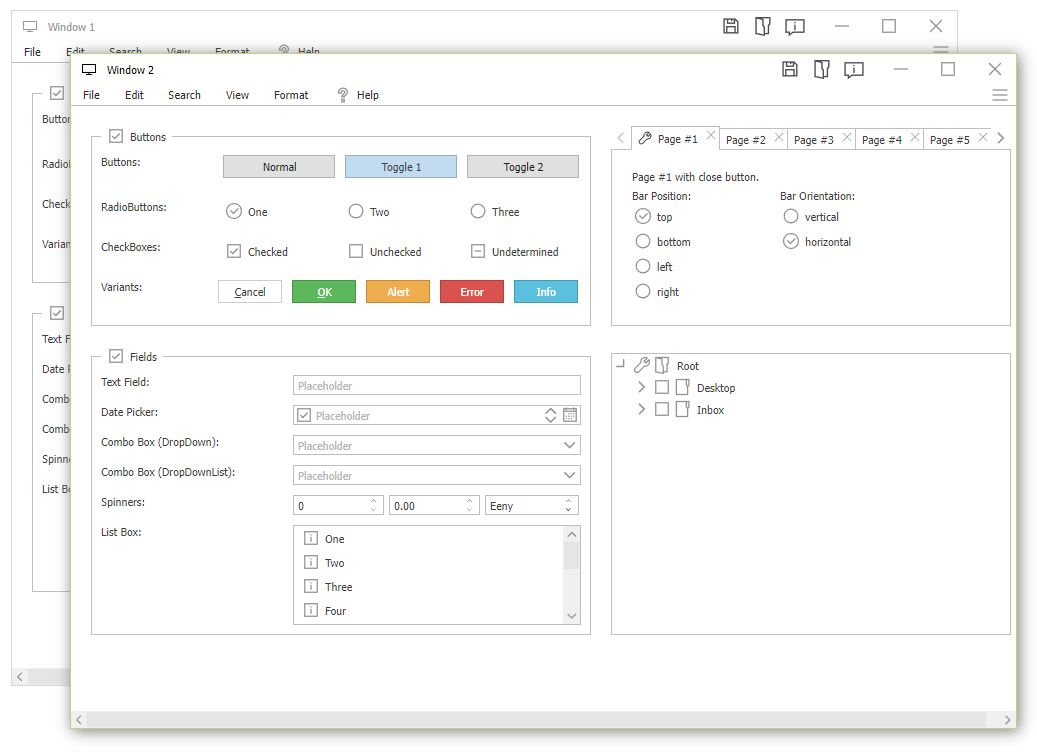Open the Combo Box (DropDownList) arrow
Screen dimensions: 1037x754
coord(569,475)
